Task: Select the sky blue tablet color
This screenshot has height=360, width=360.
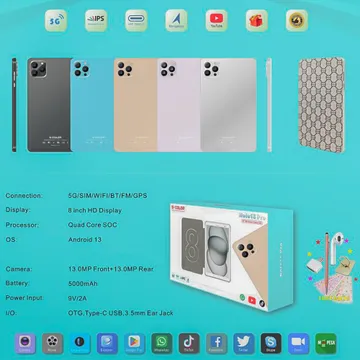Action: coord(92,105)
